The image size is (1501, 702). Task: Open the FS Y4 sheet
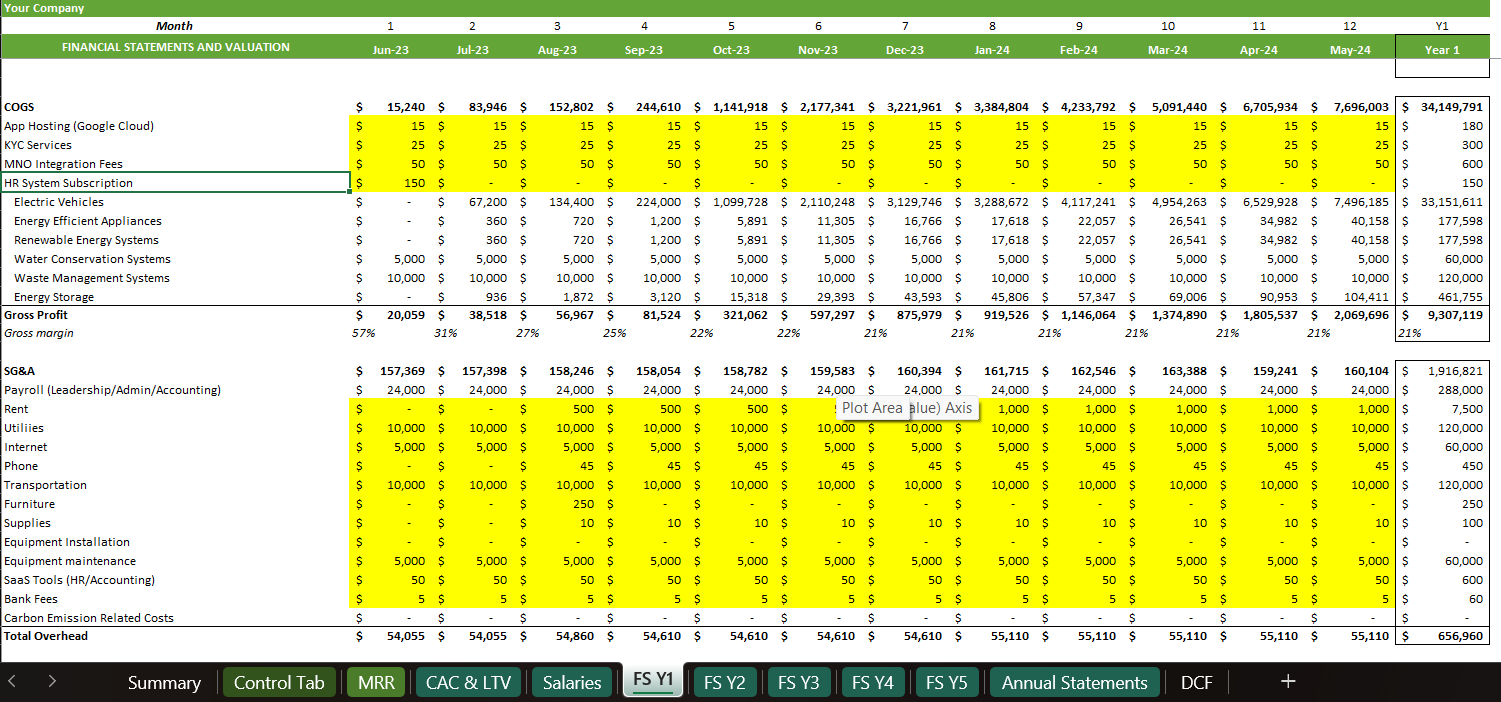(873, 682)
